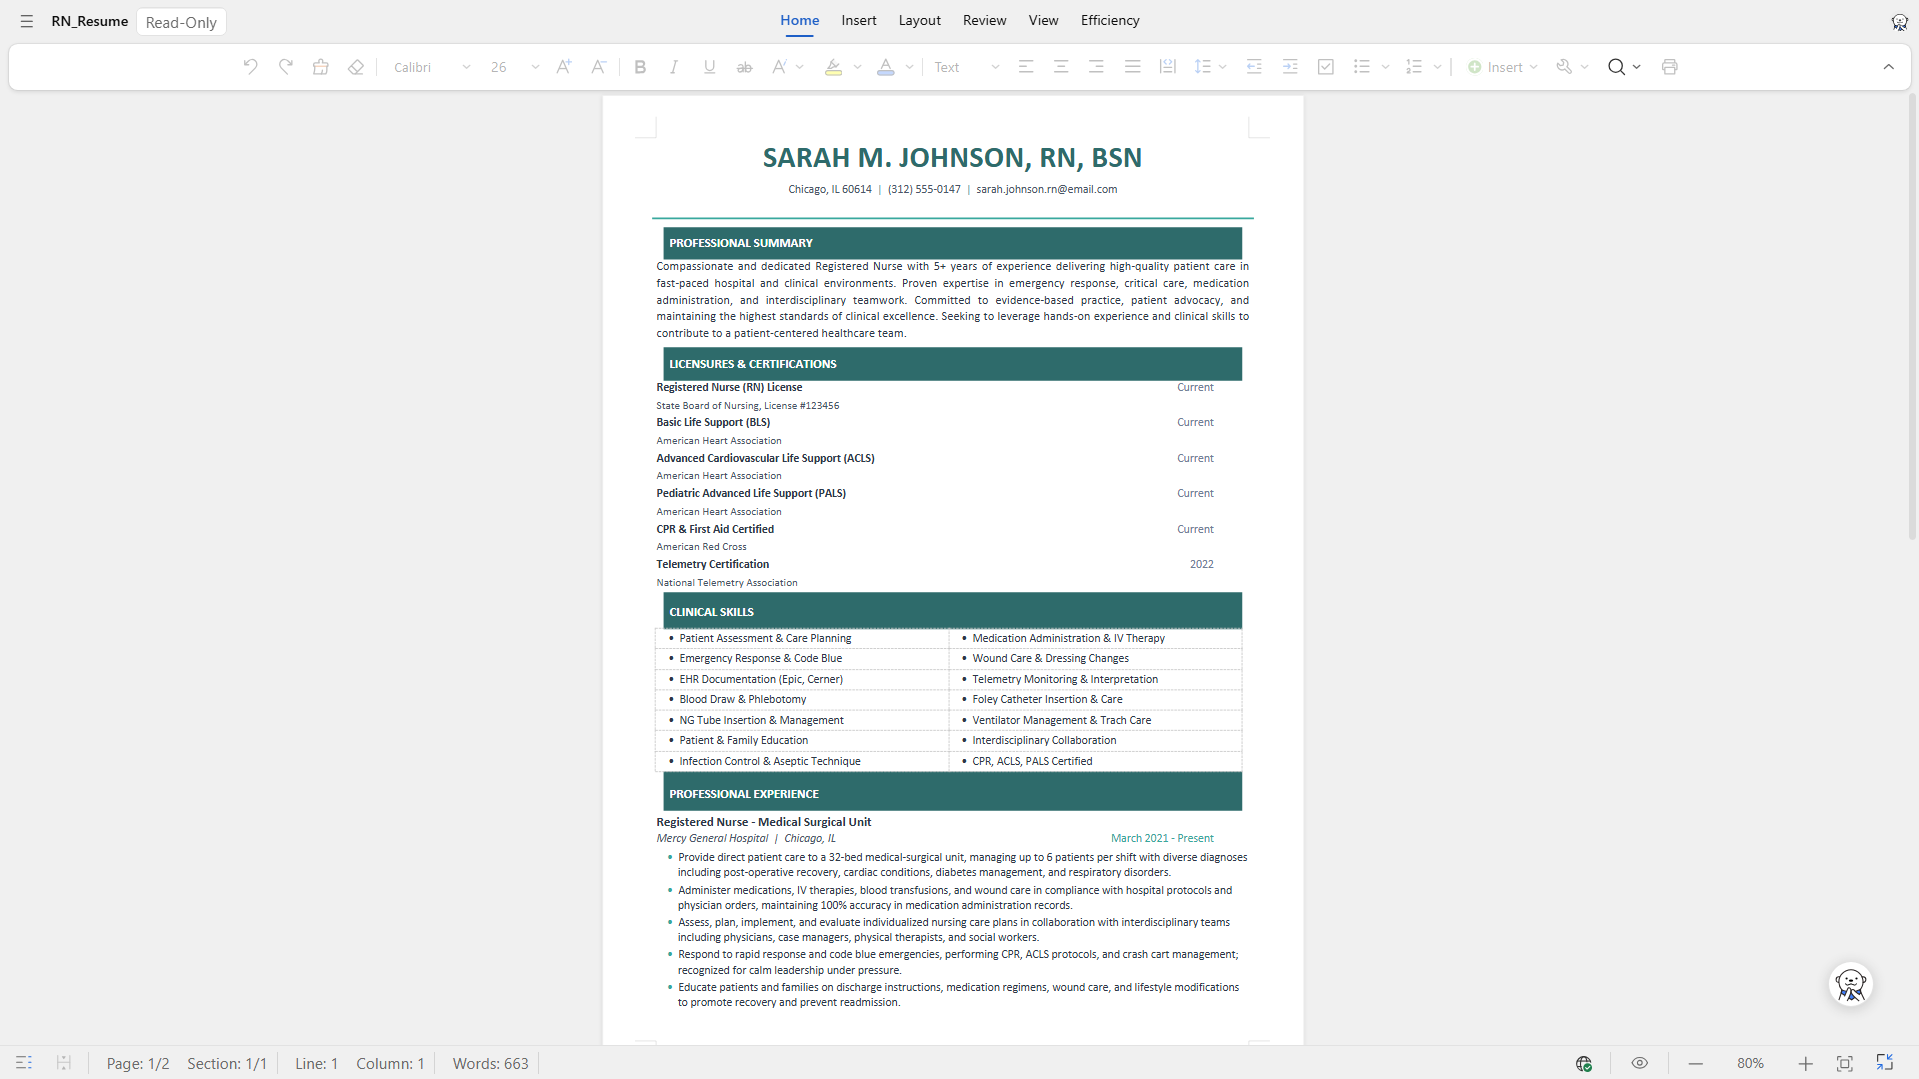This screenshot has width=1919, height=1079.
Task: Collapse the toolbar with the chevron
Action: tap(1889, 67)
